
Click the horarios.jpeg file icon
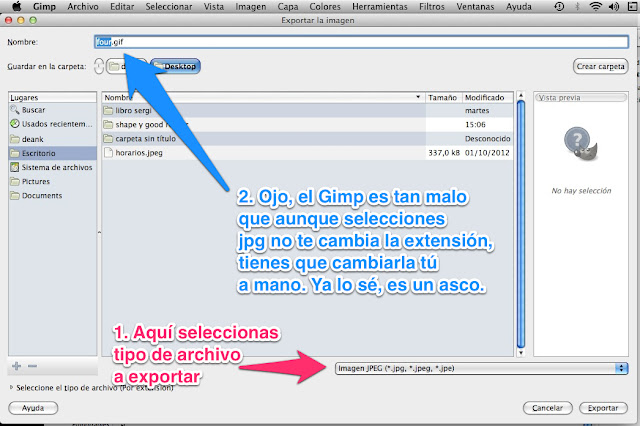pyautogui.click(x=108, y=153)
